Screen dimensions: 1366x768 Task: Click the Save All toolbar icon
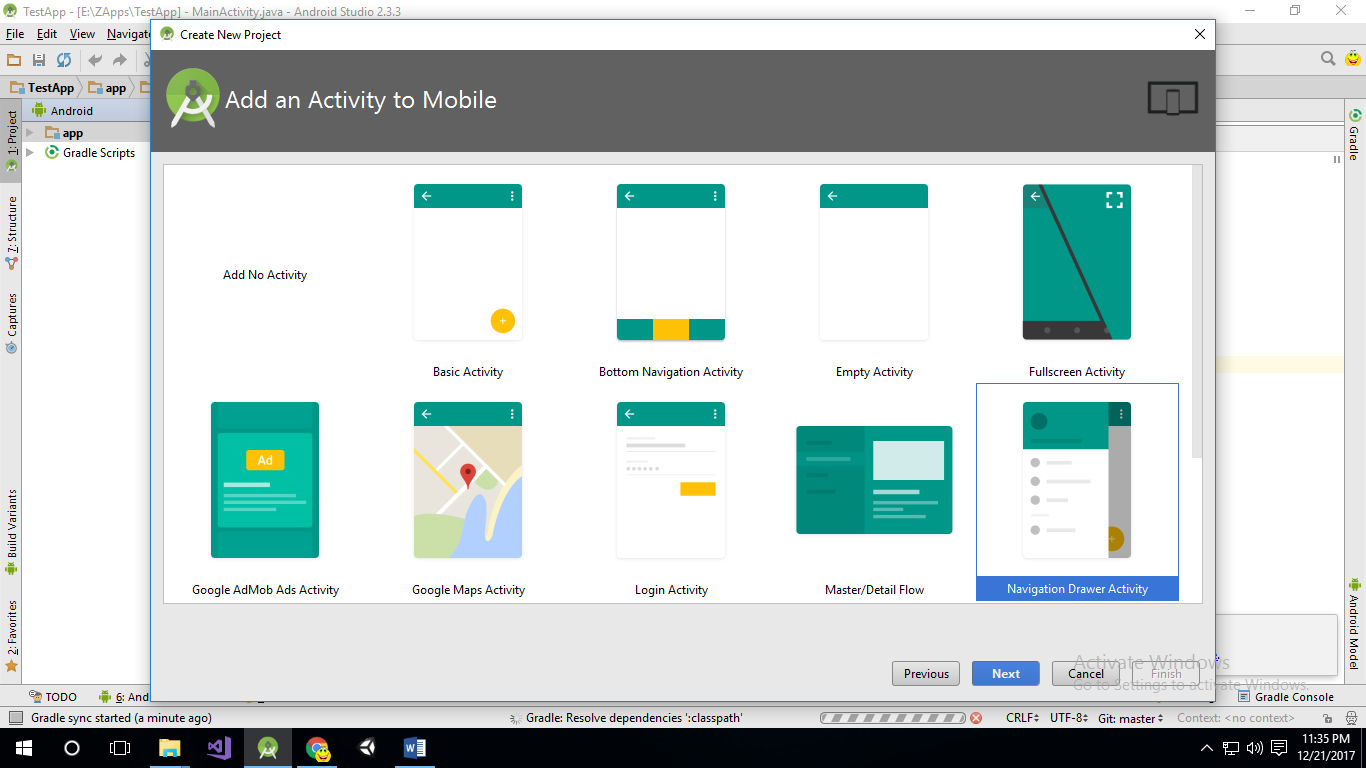[x=39, y=60]
